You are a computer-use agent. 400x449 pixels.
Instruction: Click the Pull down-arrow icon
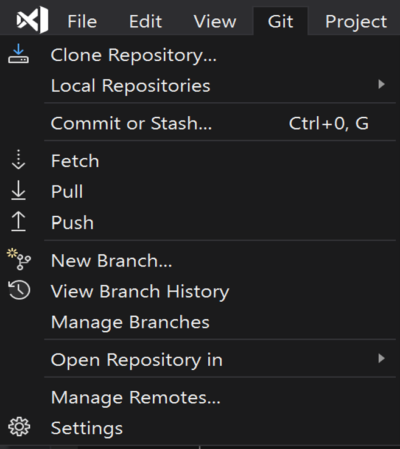pos(18,191)
